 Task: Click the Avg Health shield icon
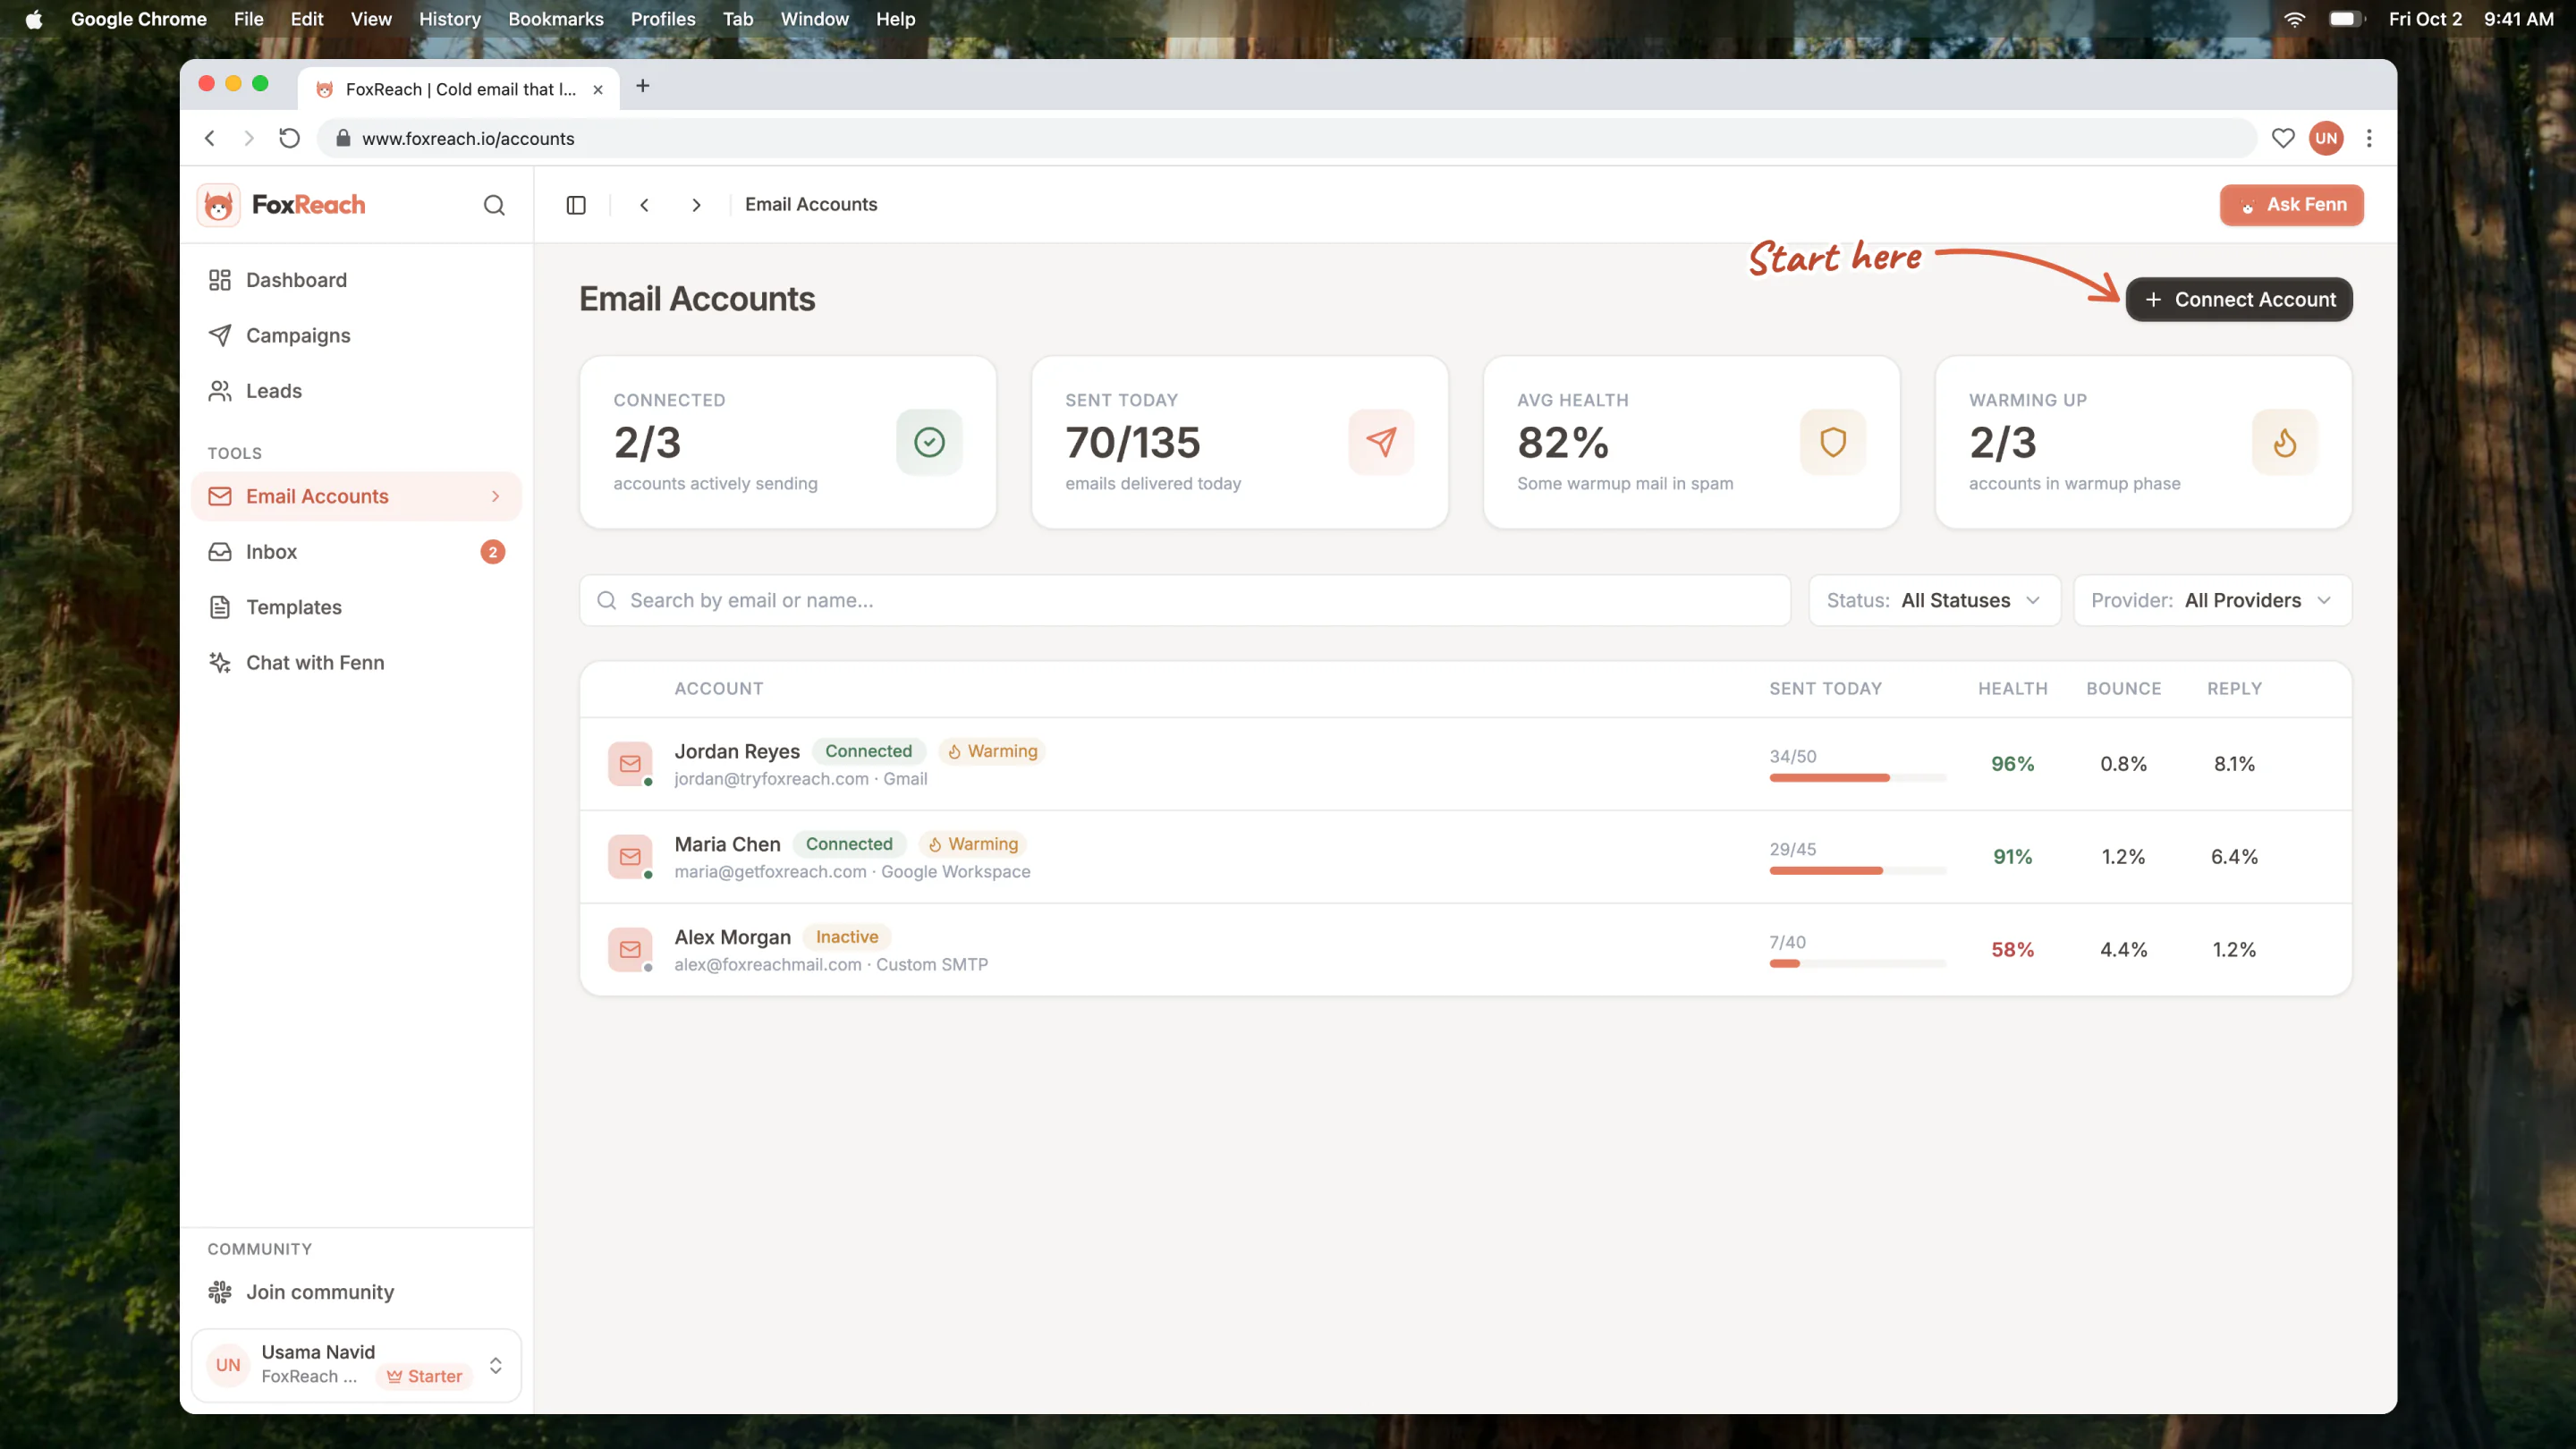click(x=1833, y=442)
